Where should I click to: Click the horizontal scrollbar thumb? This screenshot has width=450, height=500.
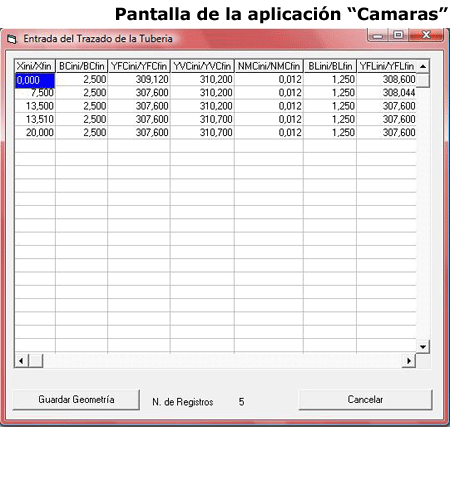pos(36,361)
